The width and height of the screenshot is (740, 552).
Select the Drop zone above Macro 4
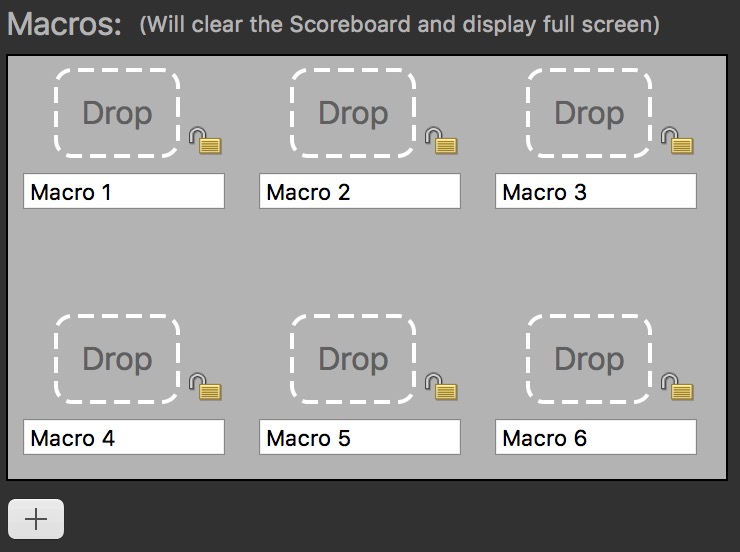tap(117, 359)
